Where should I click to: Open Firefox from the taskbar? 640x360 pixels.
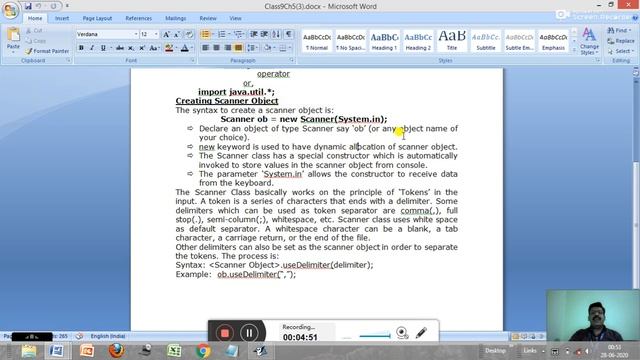116,351
